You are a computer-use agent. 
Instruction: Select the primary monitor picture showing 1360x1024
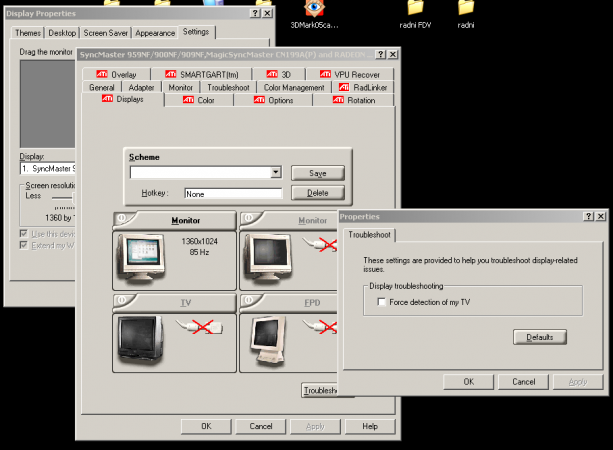click(x=142, y=258)
